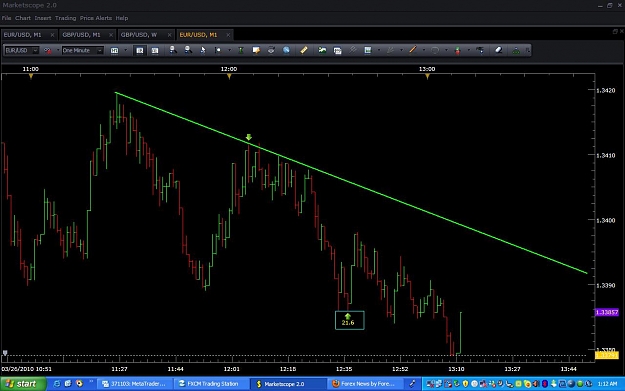
Task: Open the Insert menu
Action: coord(43,18)
